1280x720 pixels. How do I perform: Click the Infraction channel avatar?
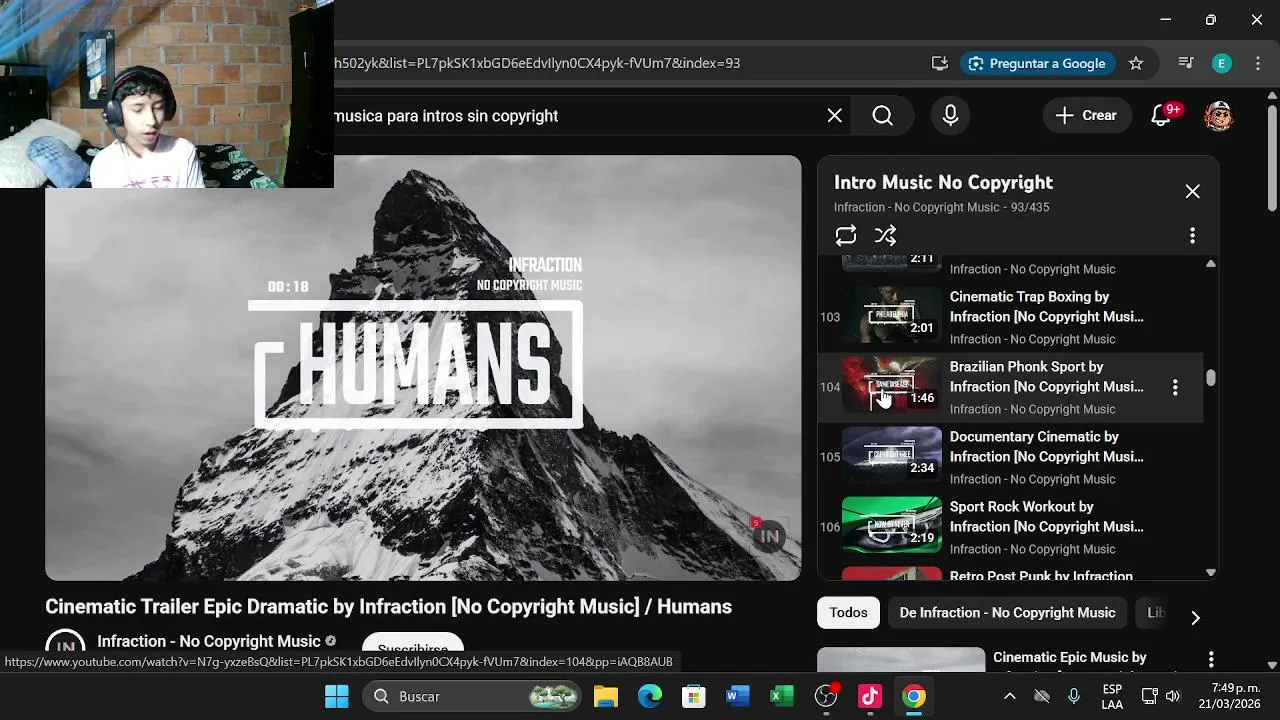point(65,644)
